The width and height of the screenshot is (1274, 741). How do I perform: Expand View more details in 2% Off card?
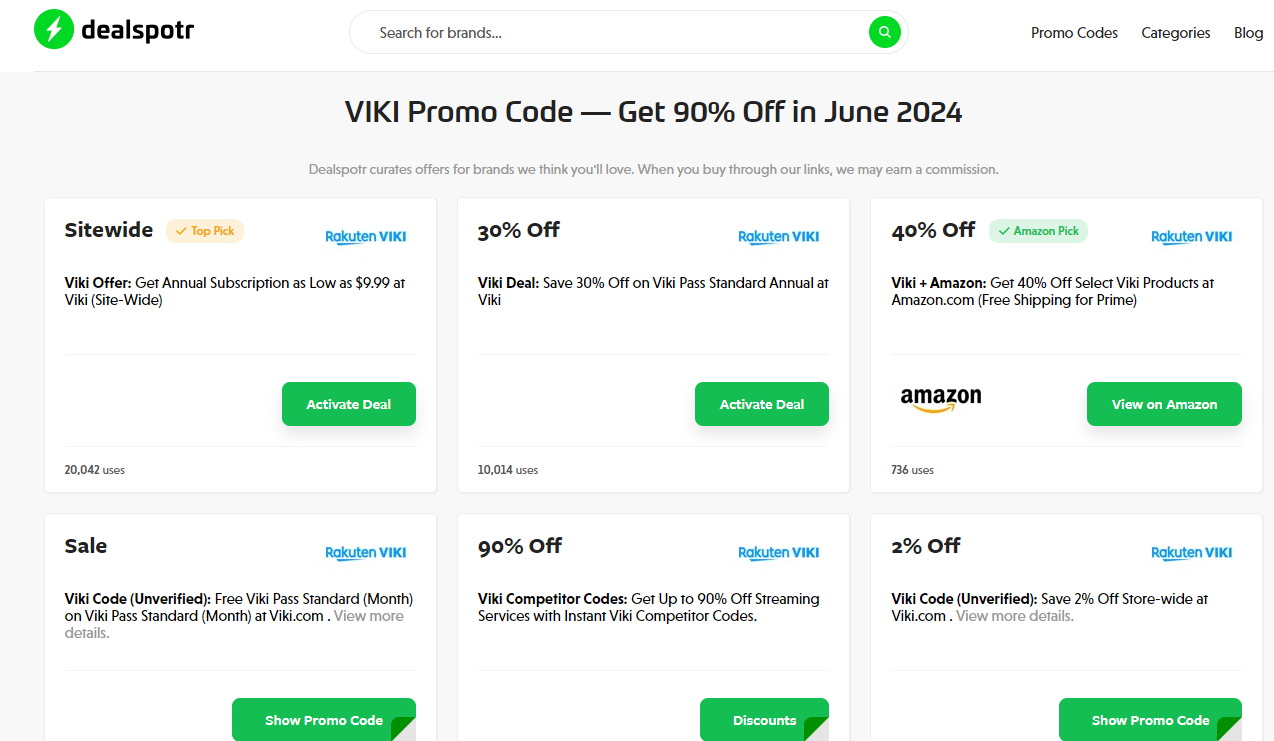[x=1014, y=616]
